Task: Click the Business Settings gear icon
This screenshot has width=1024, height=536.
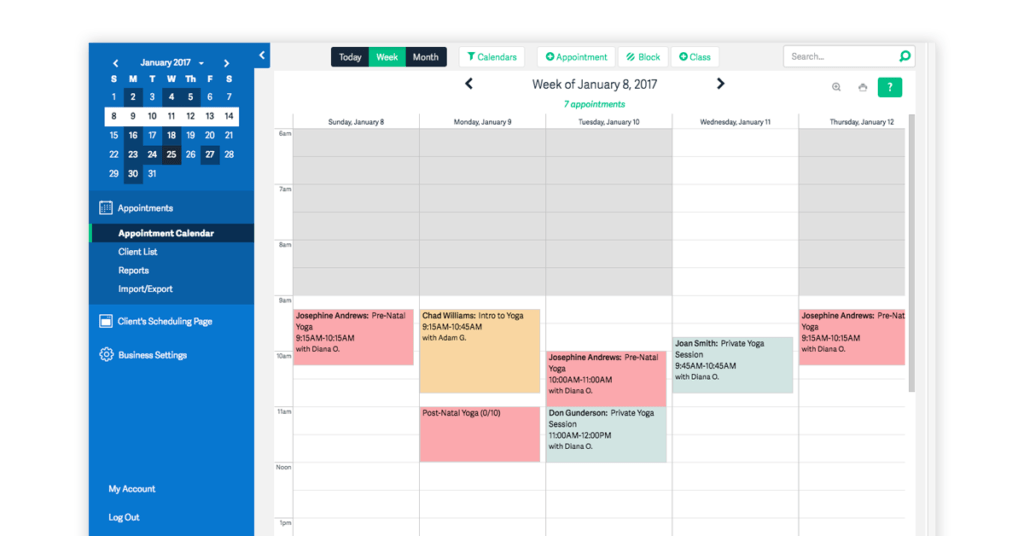Action: [106, 355]
